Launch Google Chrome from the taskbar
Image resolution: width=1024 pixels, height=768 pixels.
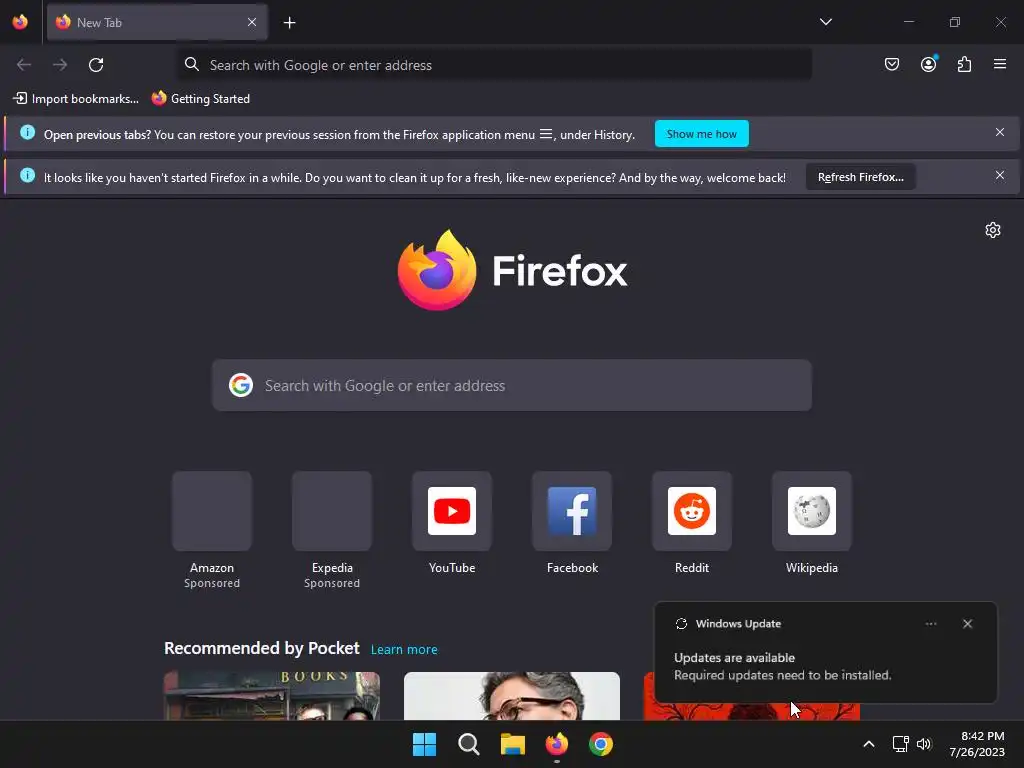601,744
